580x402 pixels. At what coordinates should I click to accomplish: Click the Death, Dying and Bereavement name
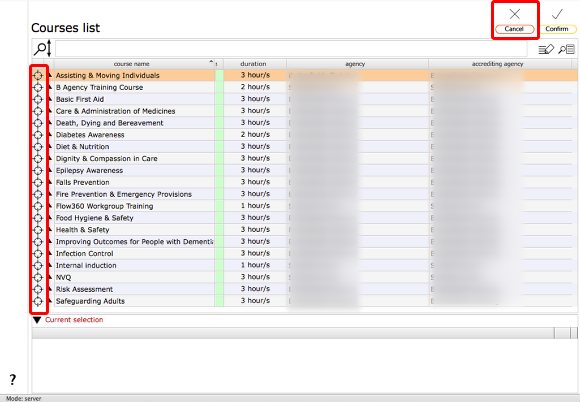pos(109,123)
